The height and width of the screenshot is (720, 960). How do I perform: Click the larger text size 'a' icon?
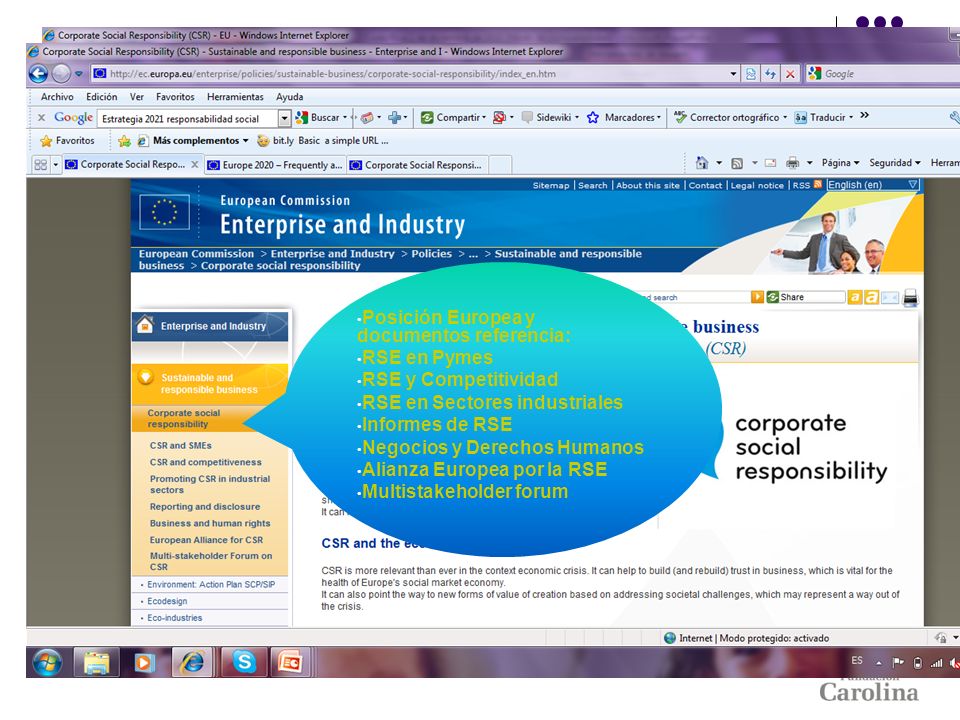[x=871, y=298]
